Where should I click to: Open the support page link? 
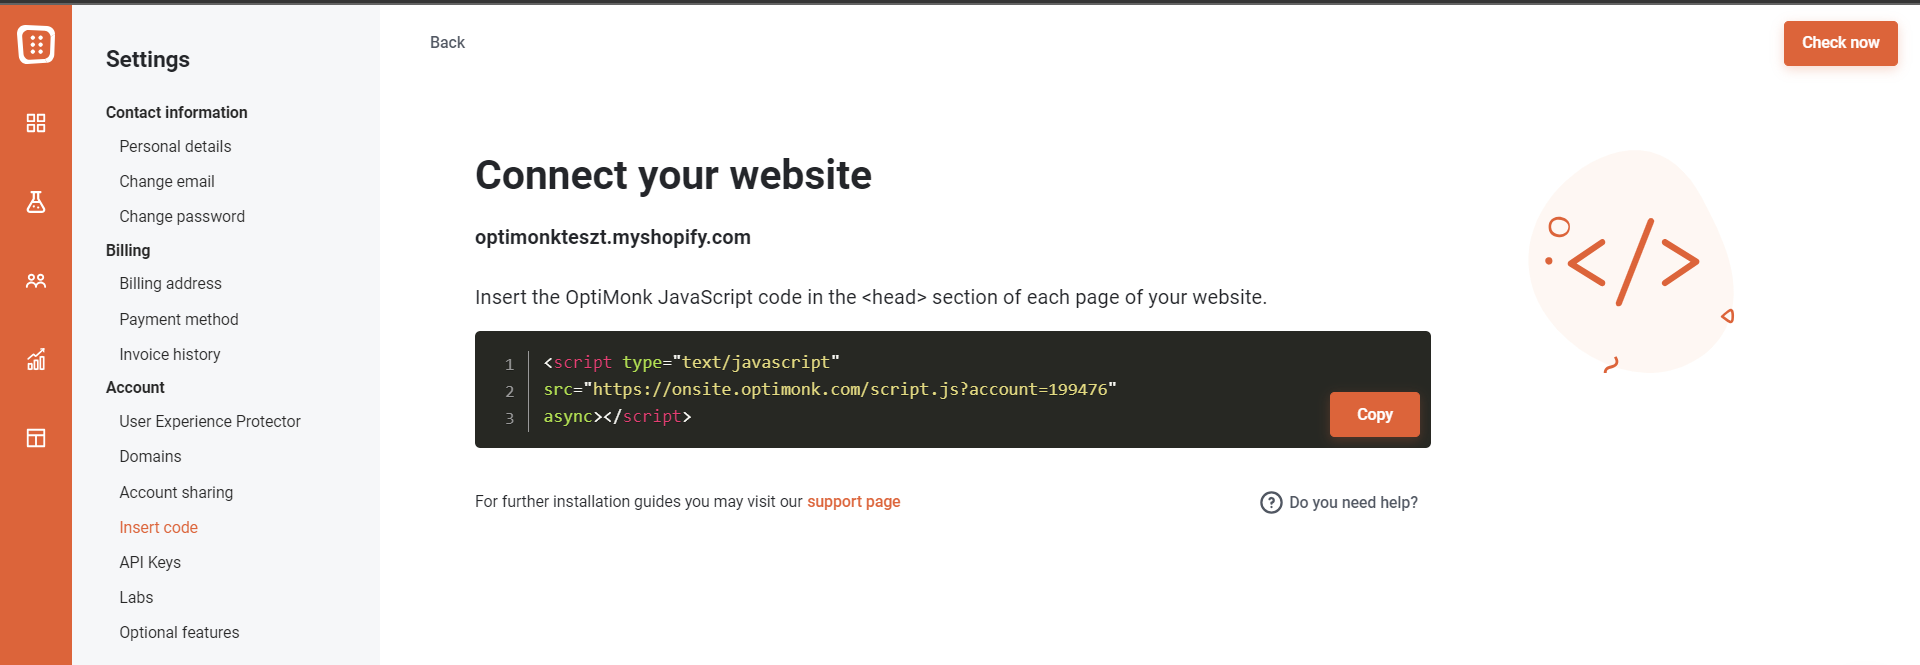click(853, 501)
